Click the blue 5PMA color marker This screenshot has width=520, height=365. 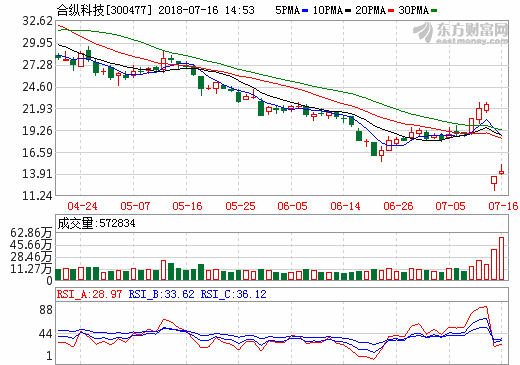pyautogui.click(x=305, y=11)
